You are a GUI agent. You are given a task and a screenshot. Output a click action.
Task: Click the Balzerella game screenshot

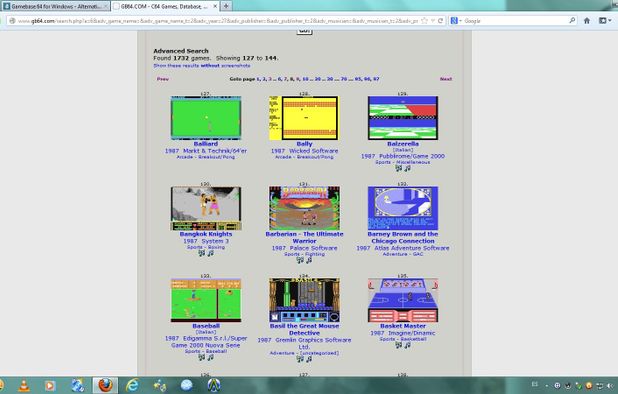coord(403,118)
